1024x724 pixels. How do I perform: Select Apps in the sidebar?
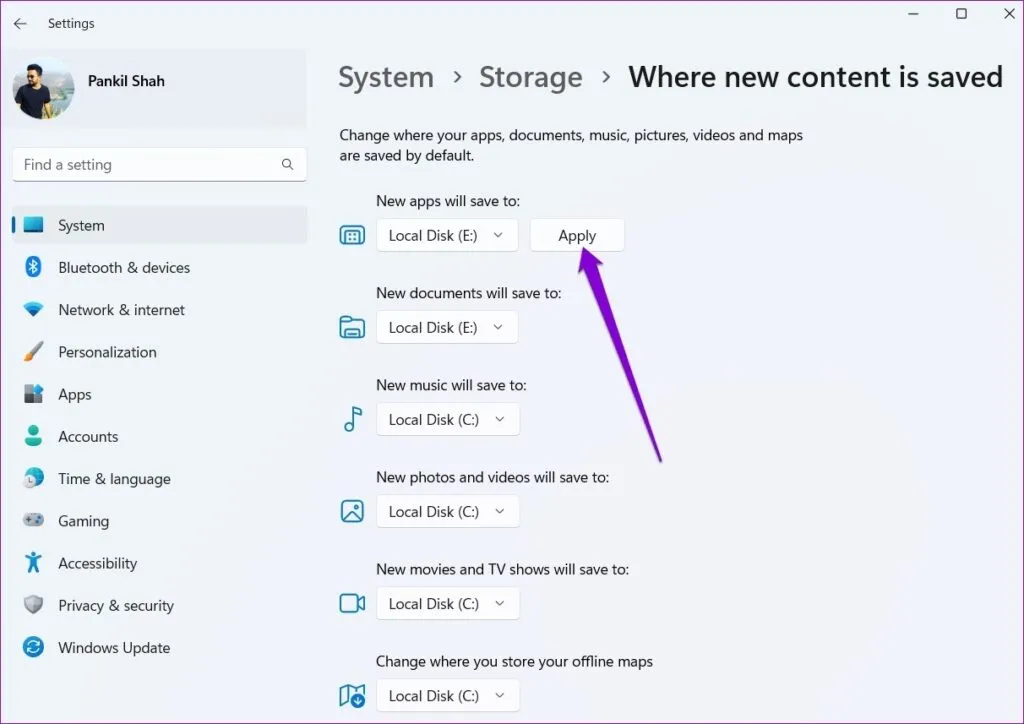click(75, 394)
